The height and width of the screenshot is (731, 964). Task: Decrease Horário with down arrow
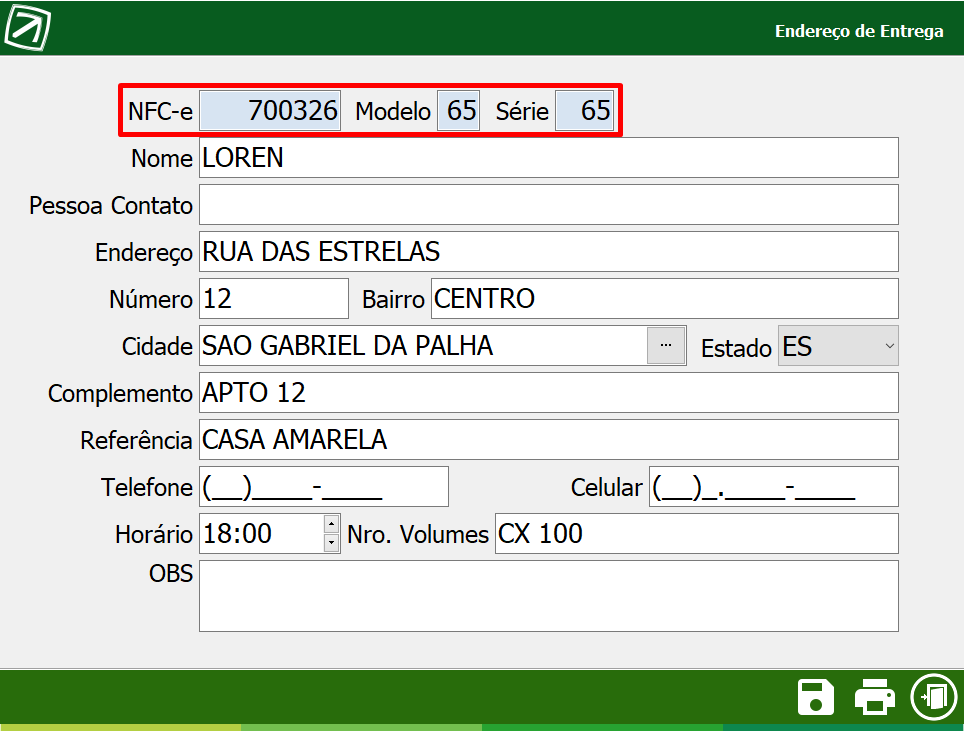coord(331,542)
